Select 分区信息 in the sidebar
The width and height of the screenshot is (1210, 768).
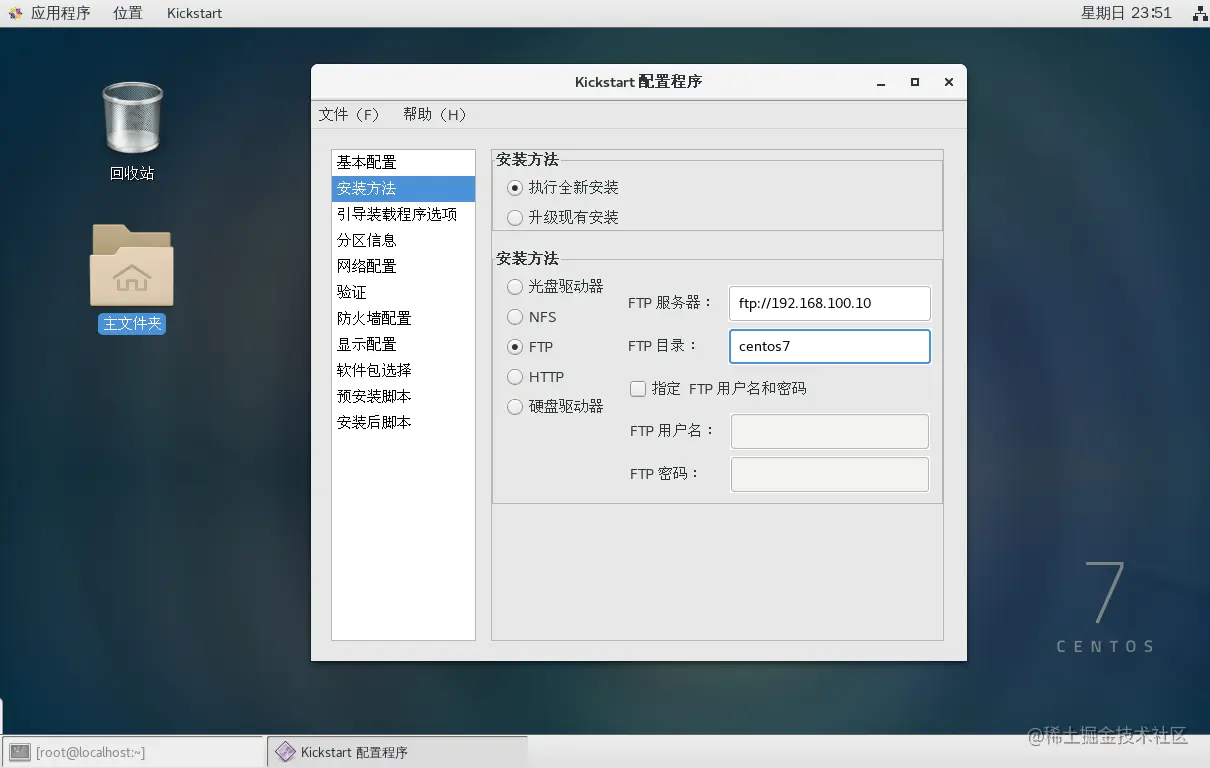pos(403,240)
